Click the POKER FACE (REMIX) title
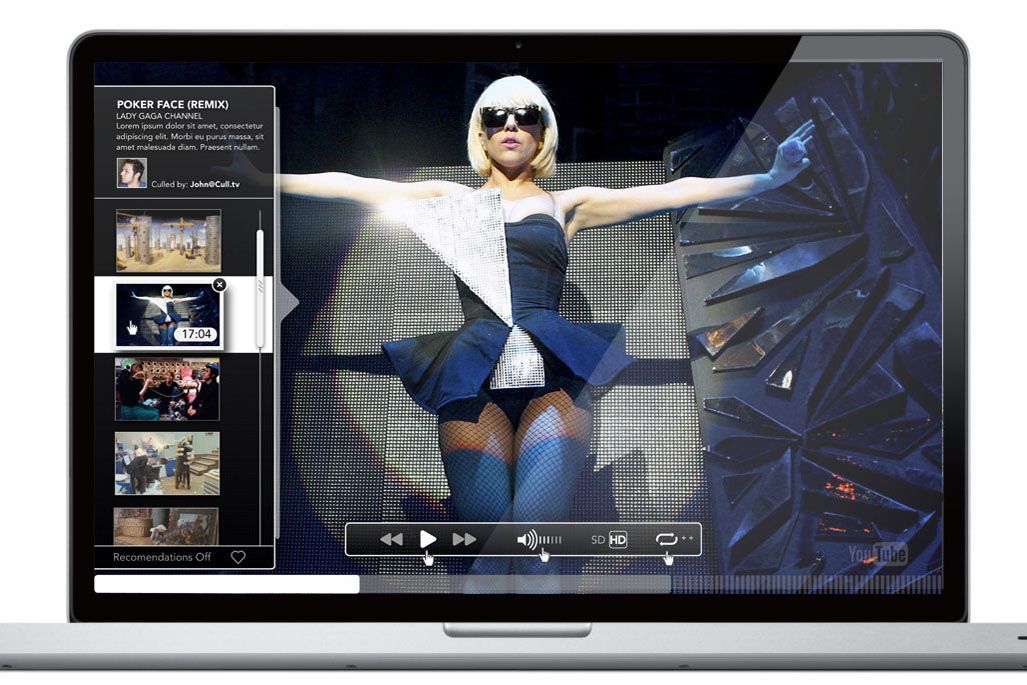The width and height of the screenshot is (1027, 685). (x=172, y=104)
